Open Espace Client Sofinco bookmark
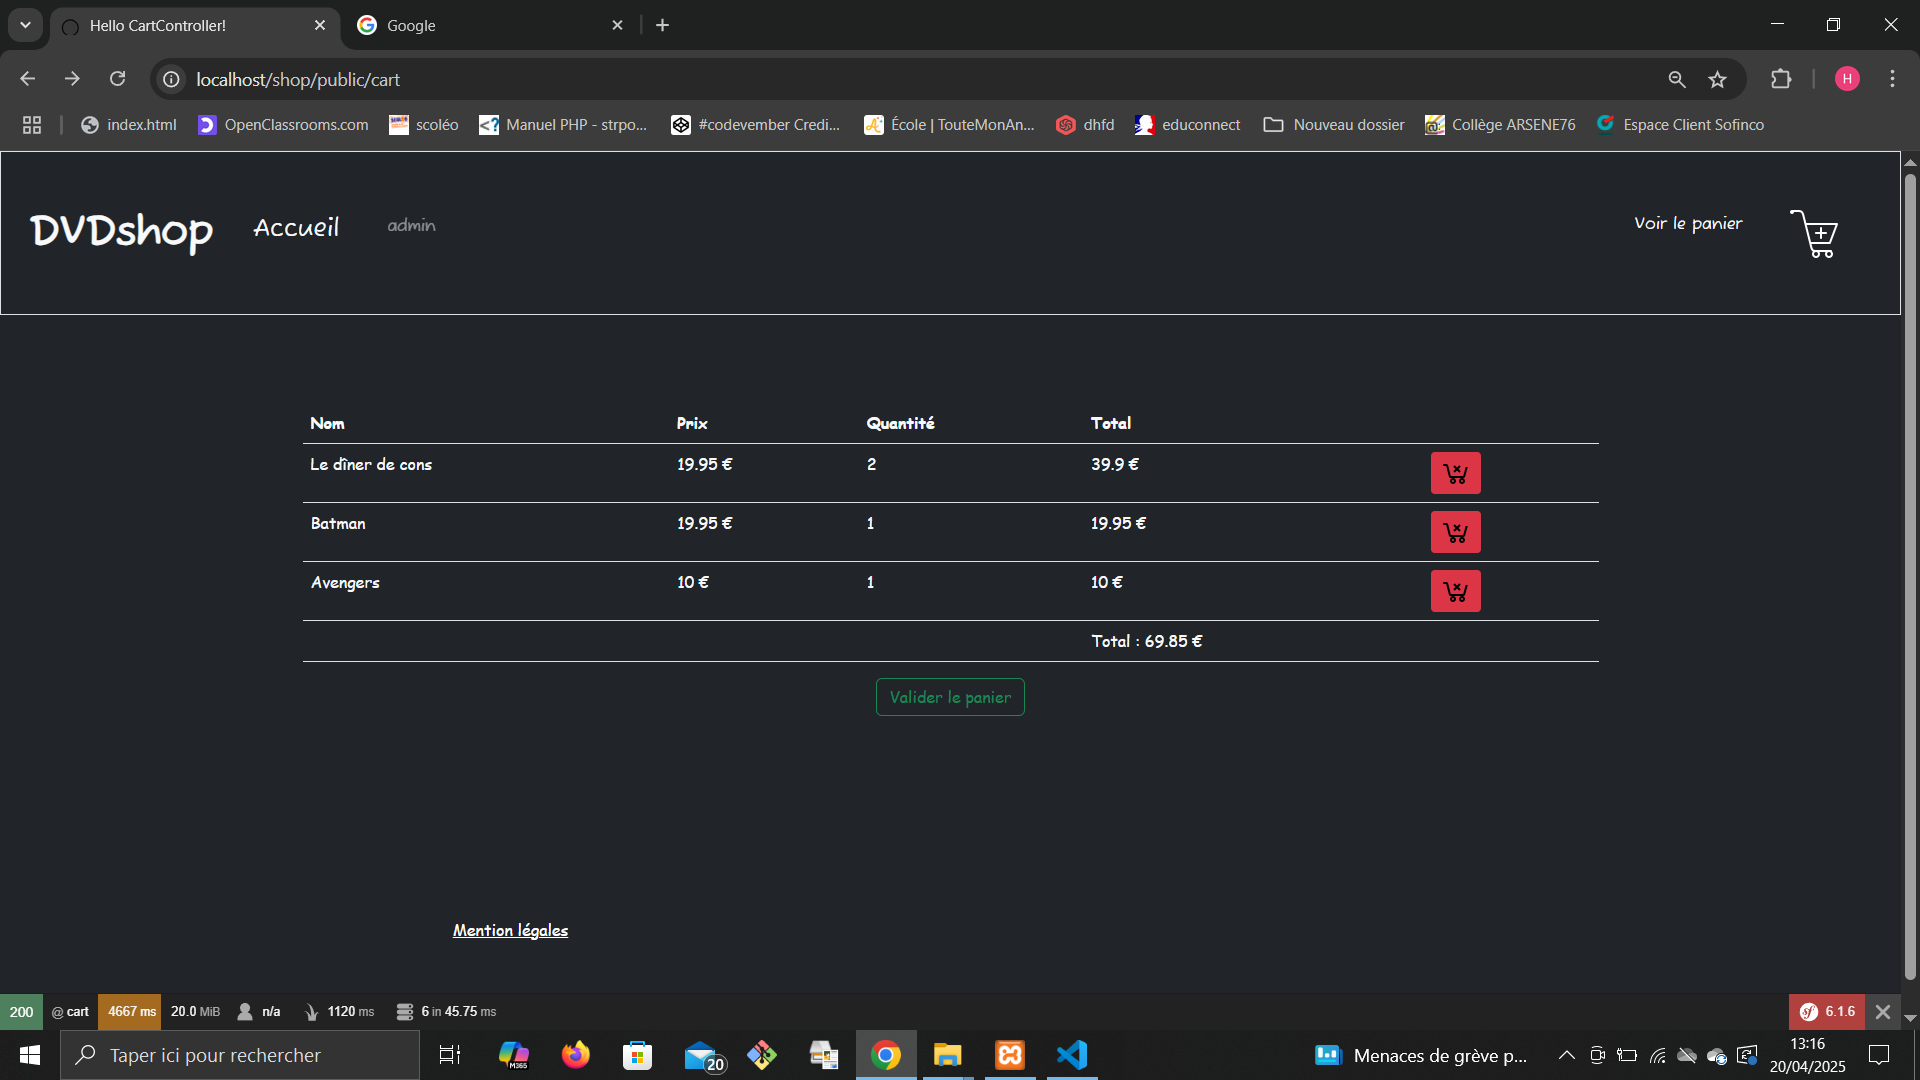The height and width of the screenshot is (1080, 1920). pos(1680,125)
